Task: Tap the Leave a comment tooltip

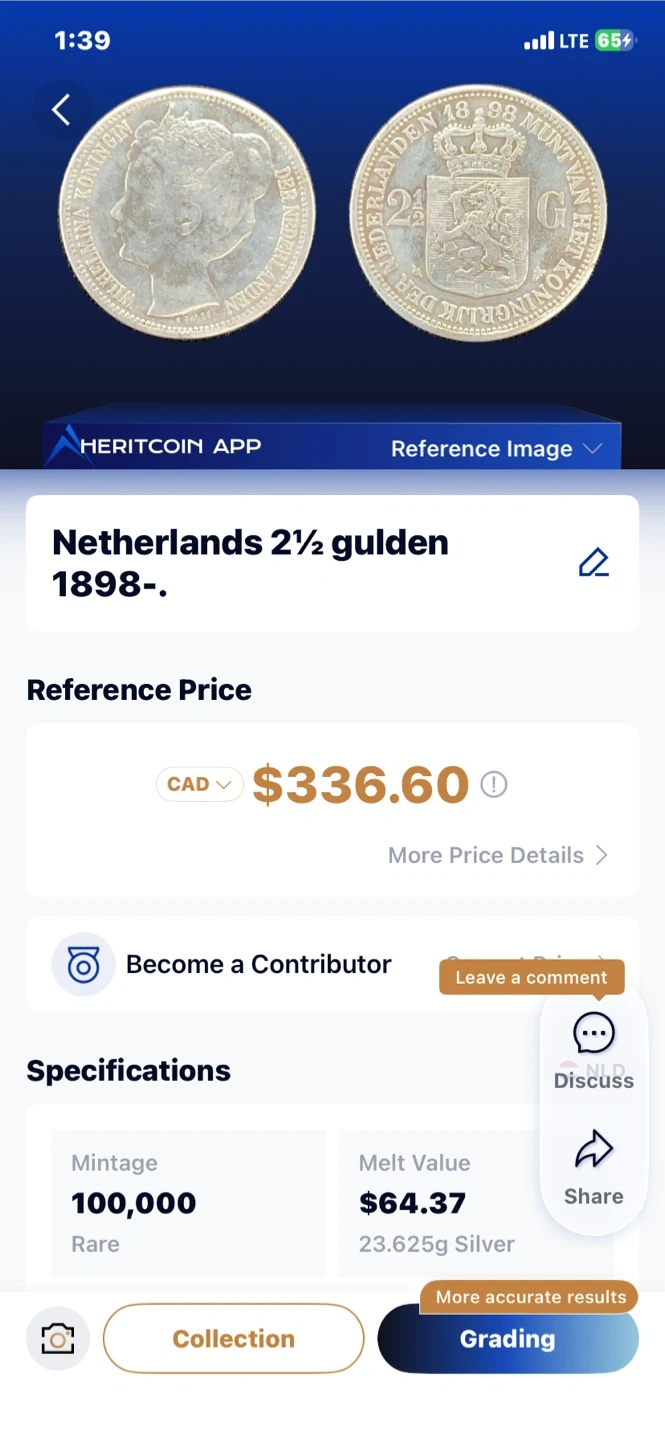Action: [x=531, y=977]
